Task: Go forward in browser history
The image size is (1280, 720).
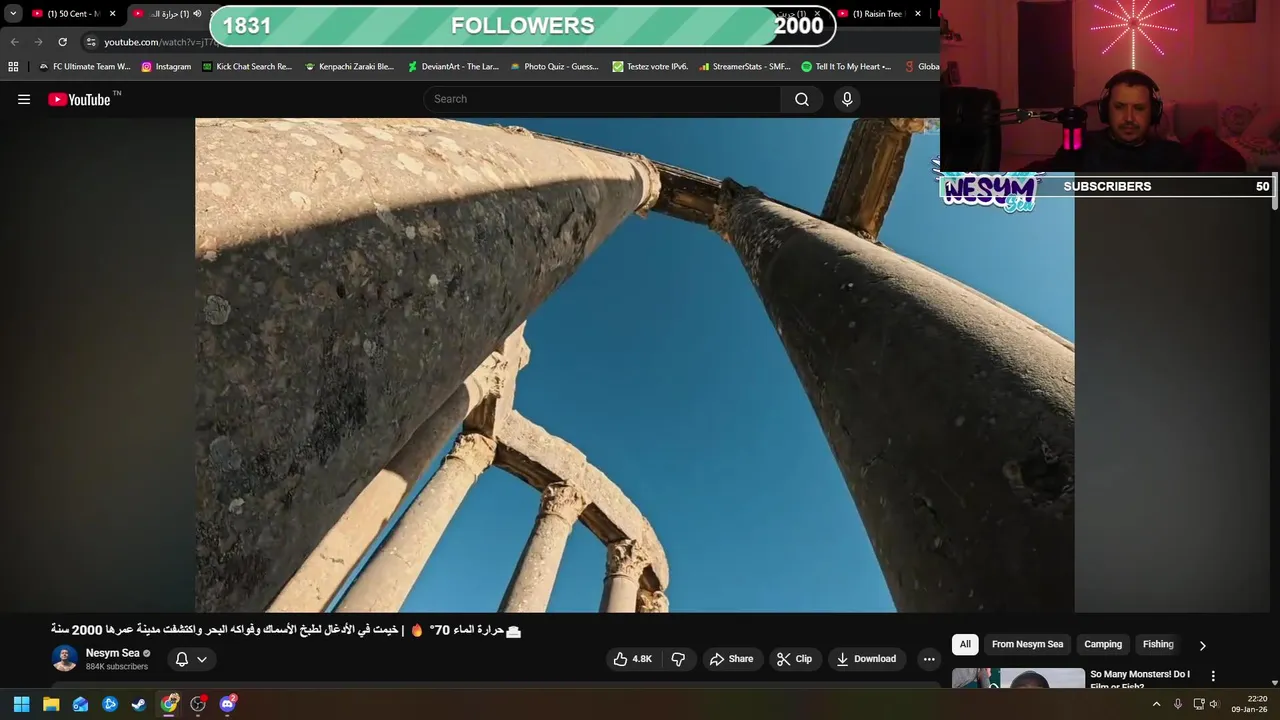Action: (38, 42)
